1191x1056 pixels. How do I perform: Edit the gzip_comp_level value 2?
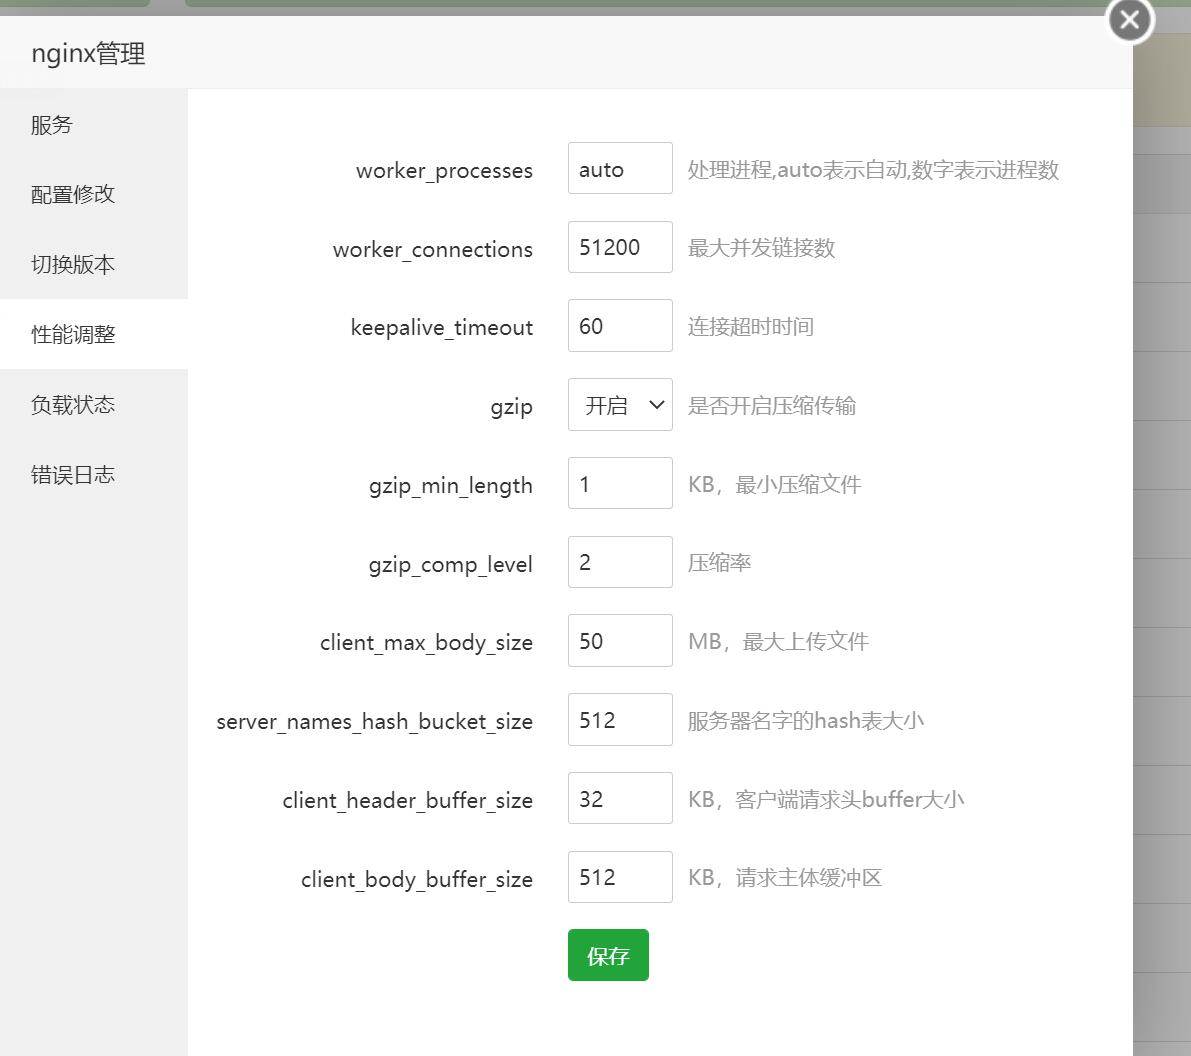(x=619, y=562)
